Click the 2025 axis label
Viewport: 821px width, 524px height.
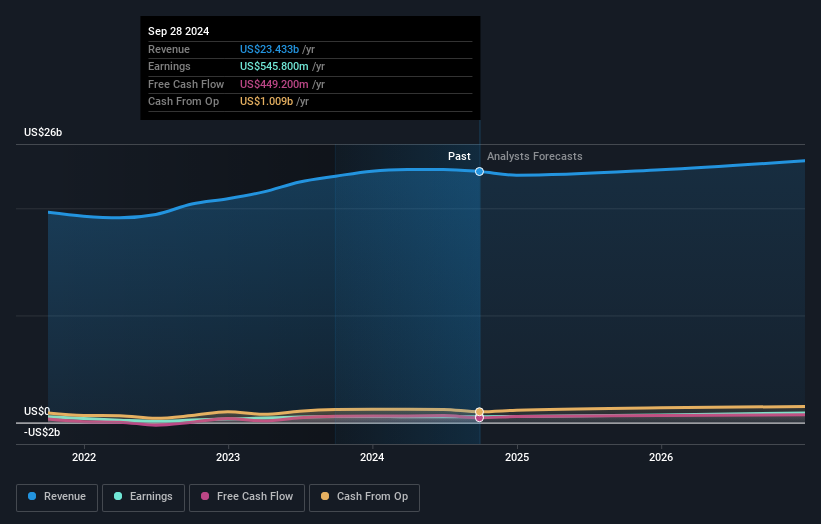(x=517, y=457)
